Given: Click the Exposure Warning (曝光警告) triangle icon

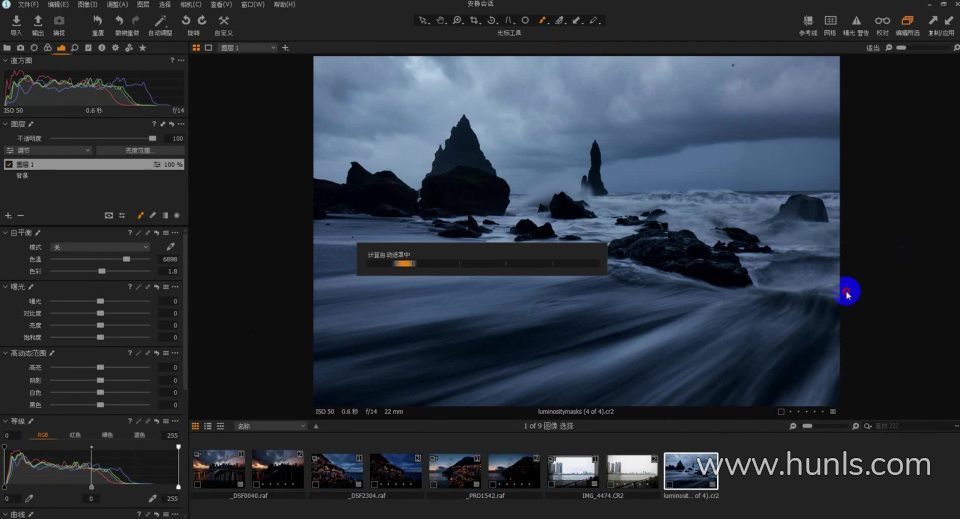Looking at the screenshot, I should 856,21.
